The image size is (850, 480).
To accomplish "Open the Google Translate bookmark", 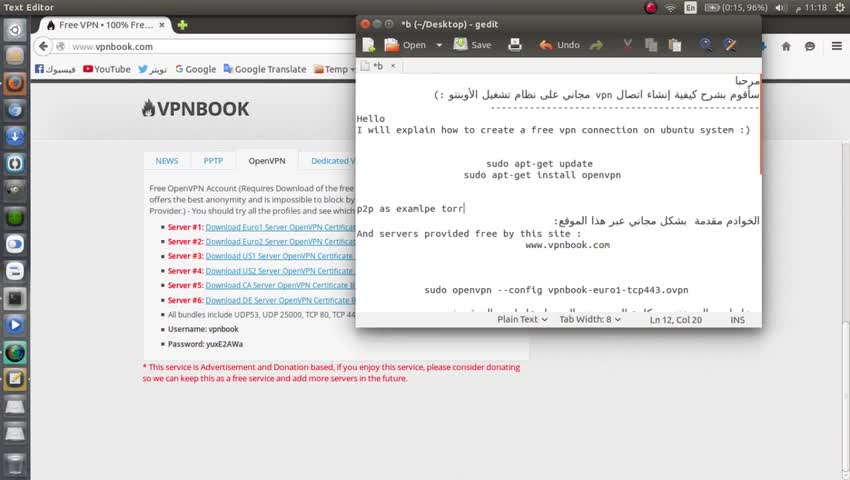I will point(265,69).
